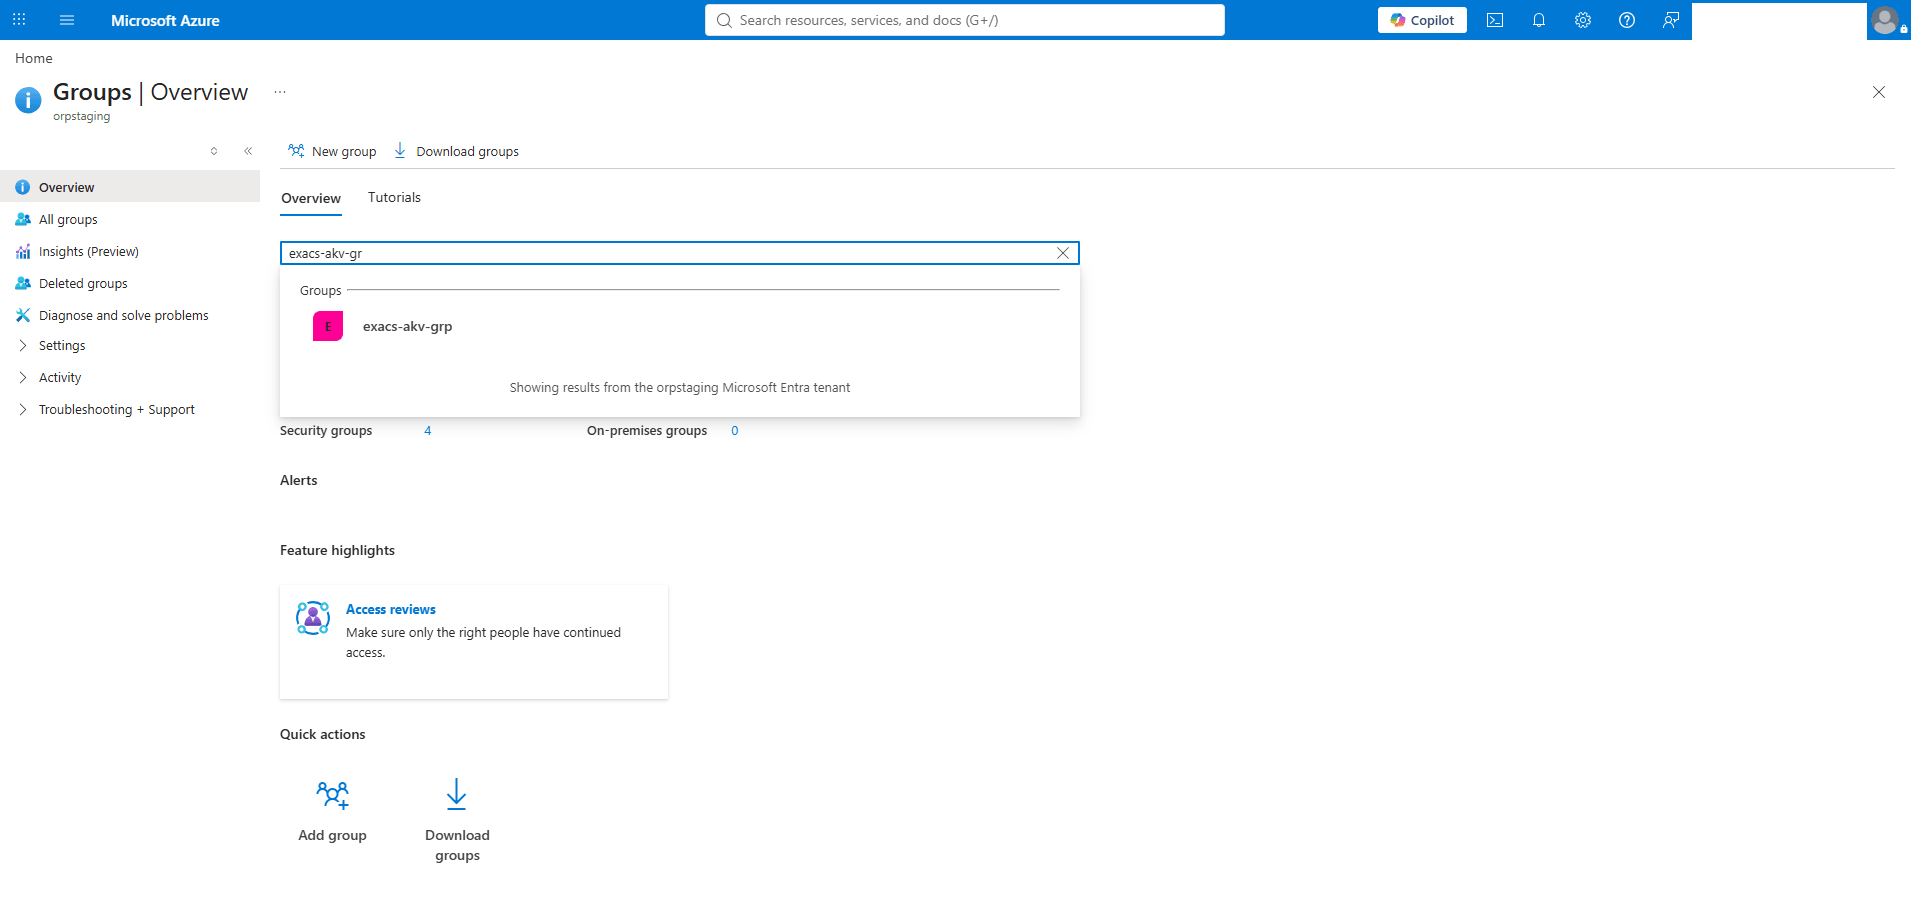
Task: Expand the Activity section chevron
Action: click(x=23, y=377)
